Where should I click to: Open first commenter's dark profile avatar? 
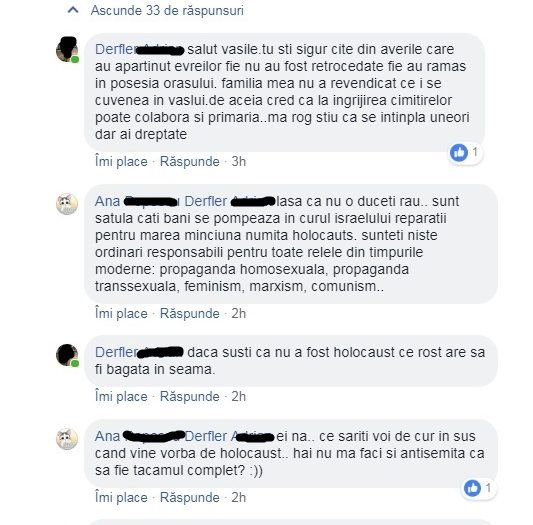pos(67,50)
